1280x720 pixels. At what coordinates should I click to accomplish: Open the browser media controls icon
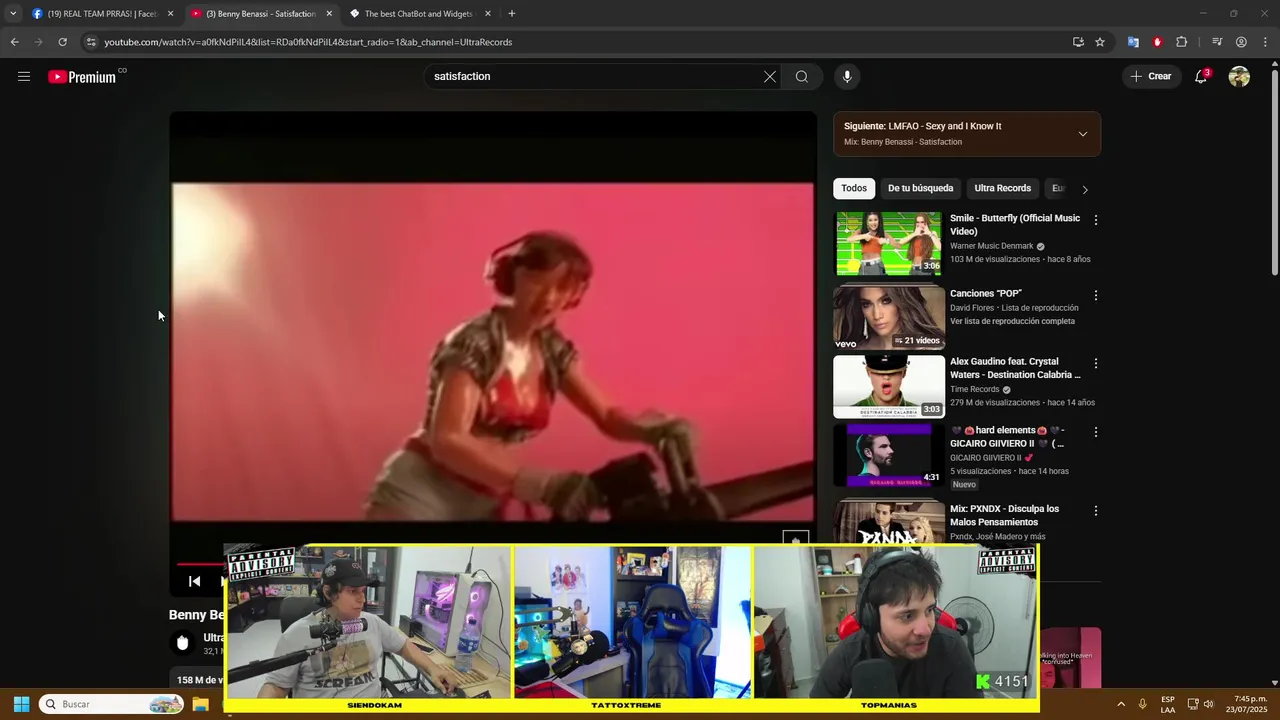coord(1217,42)
